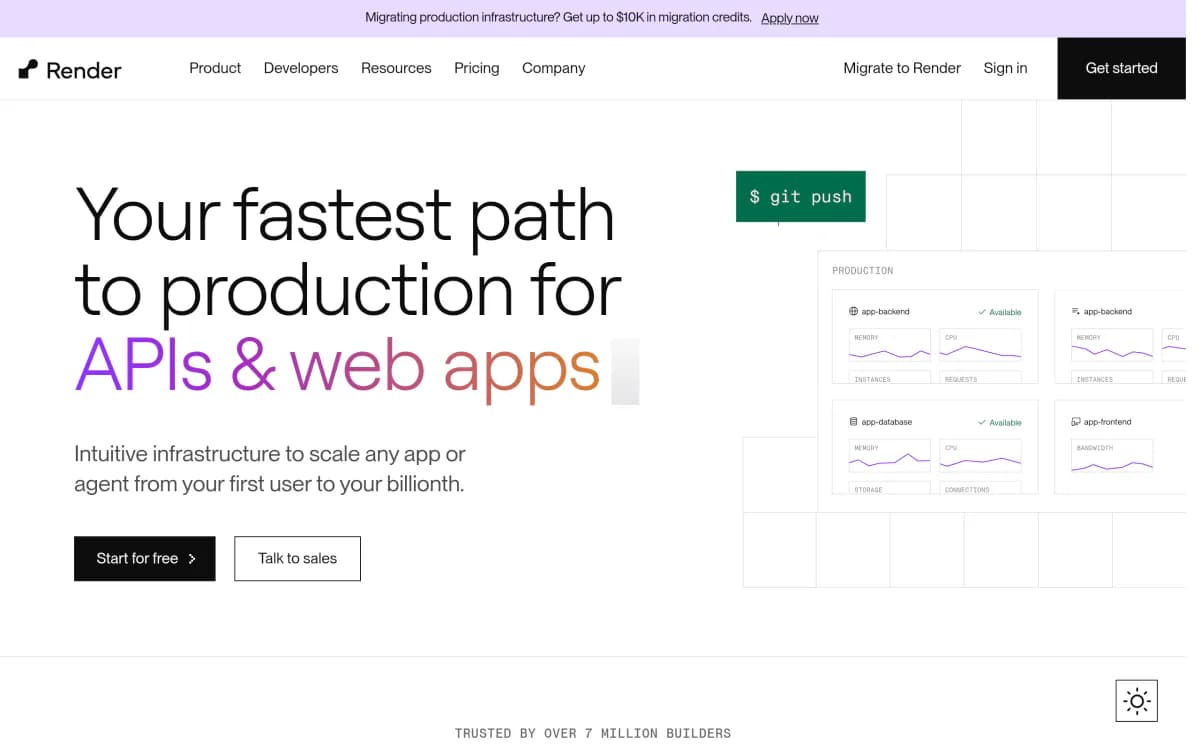Image resolution: width=1200 pixels, height=750 pixels.
Task: Click the CPU chart in the globe app-backend card
Action: [x=981, y=345]
